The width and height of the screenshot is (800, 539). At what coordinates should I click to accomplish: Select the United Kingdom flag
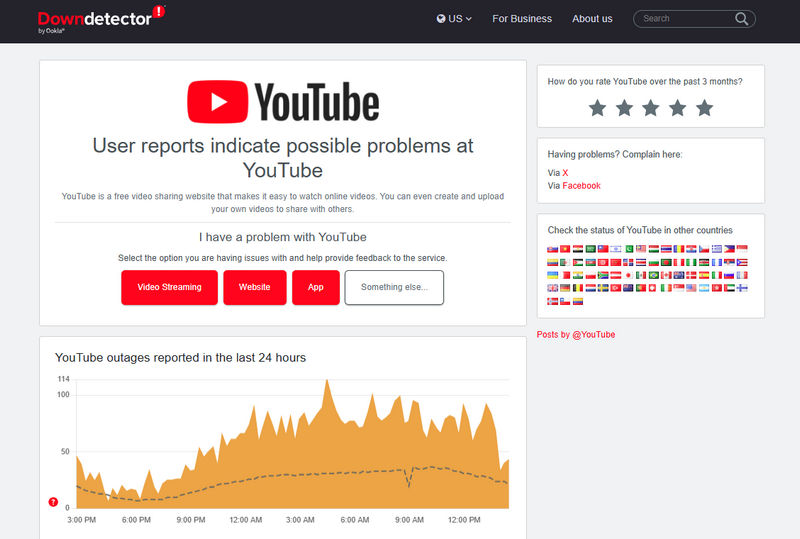(553, 288)
